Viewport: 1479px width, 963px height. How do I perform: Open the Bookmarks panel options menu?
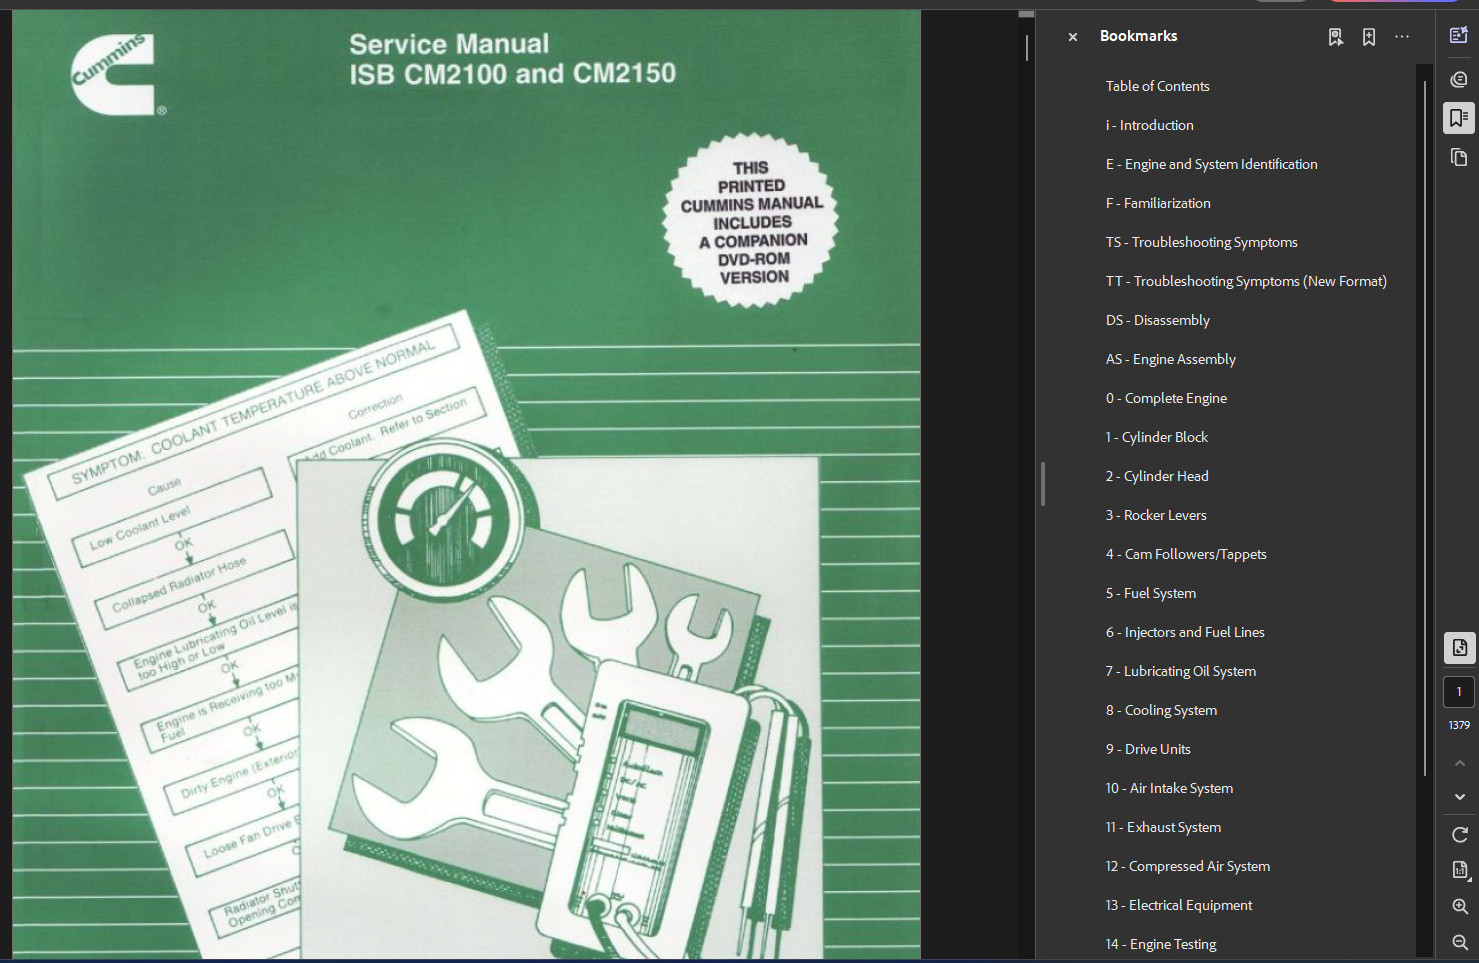(1402, 37)
